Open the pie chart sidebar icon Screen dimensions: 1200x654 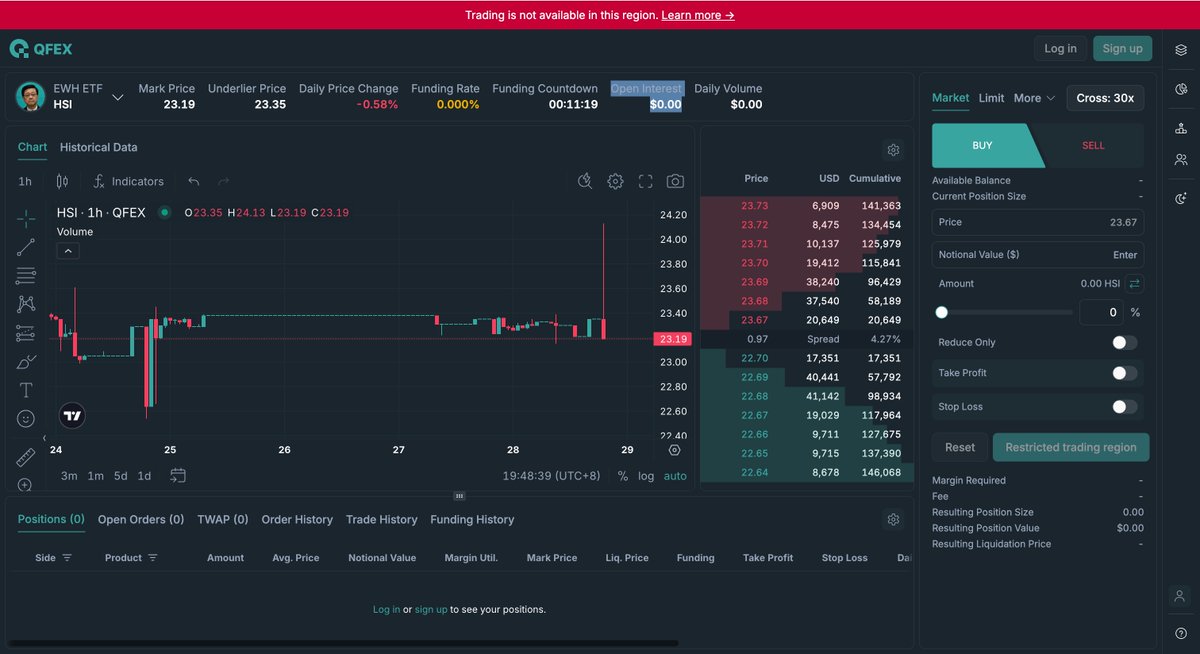coord(1181,89)
